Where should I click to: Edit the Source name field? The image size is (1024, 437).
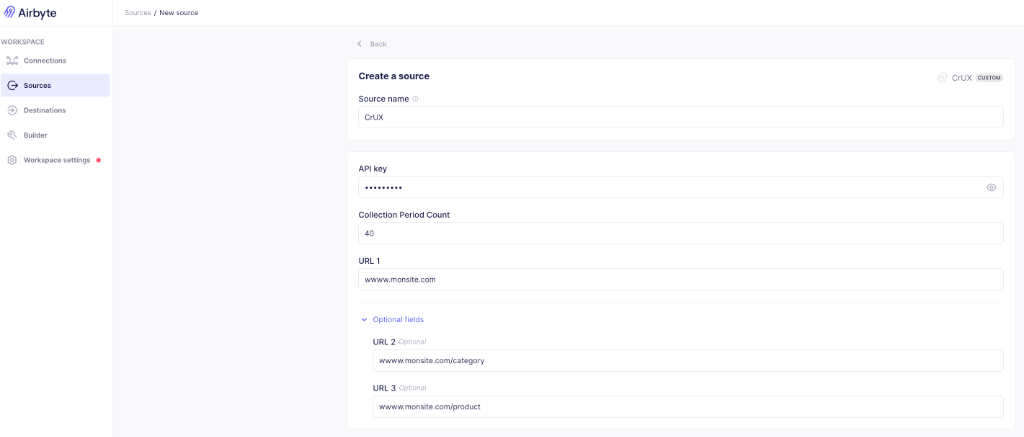(x=680, y=118)
